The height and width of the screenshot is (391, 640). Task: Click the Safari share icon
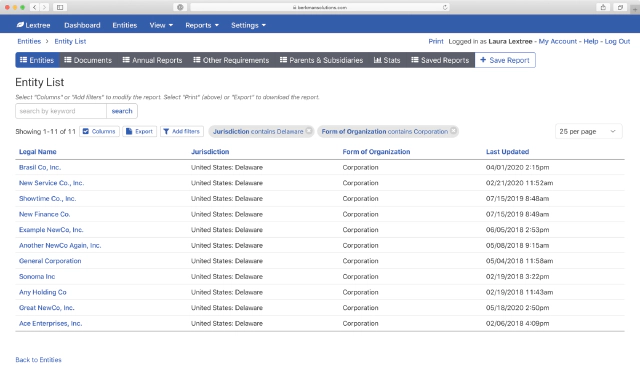(603, 7)
